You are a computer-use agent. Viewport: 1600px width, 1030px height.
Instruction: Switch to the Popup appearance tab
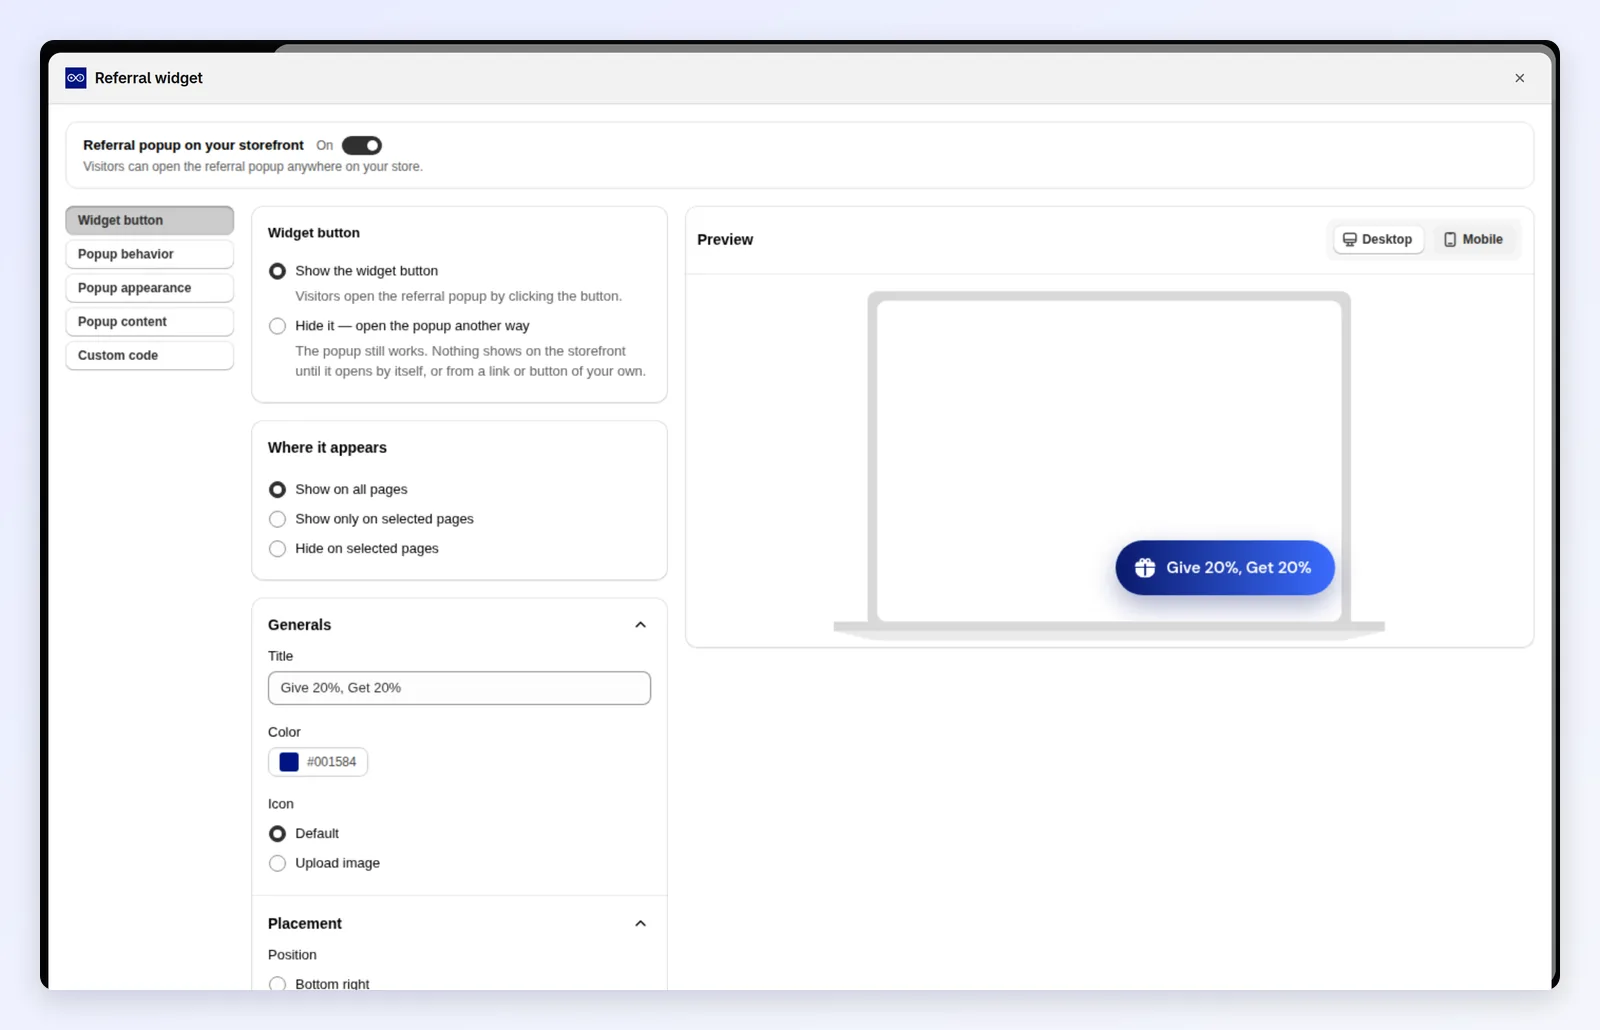click(150, 288)
